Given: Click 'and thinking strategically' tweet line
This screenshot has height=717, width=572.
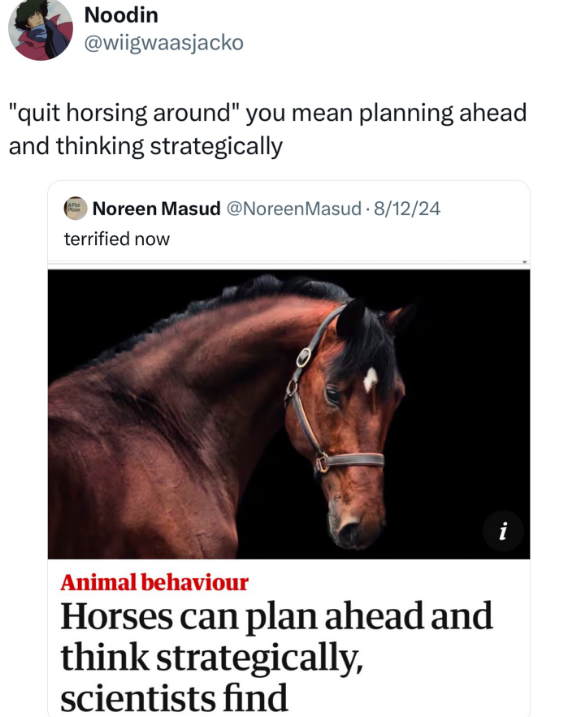Looking at the screenshot, I should 145,147.
